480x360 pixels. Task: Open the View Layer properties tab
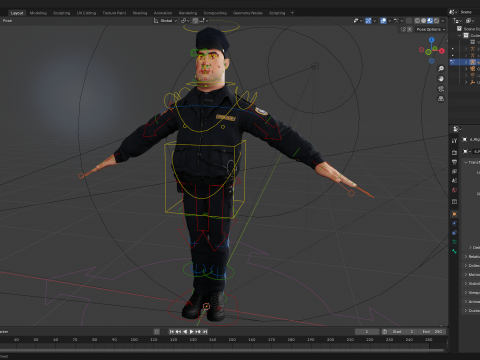coord(454,171)
